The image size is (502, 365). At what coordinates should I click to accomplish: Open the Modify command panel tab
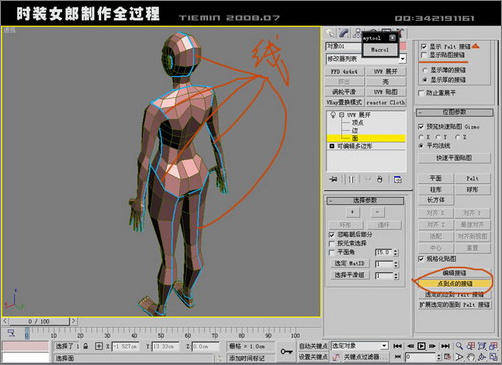[344, 33]
